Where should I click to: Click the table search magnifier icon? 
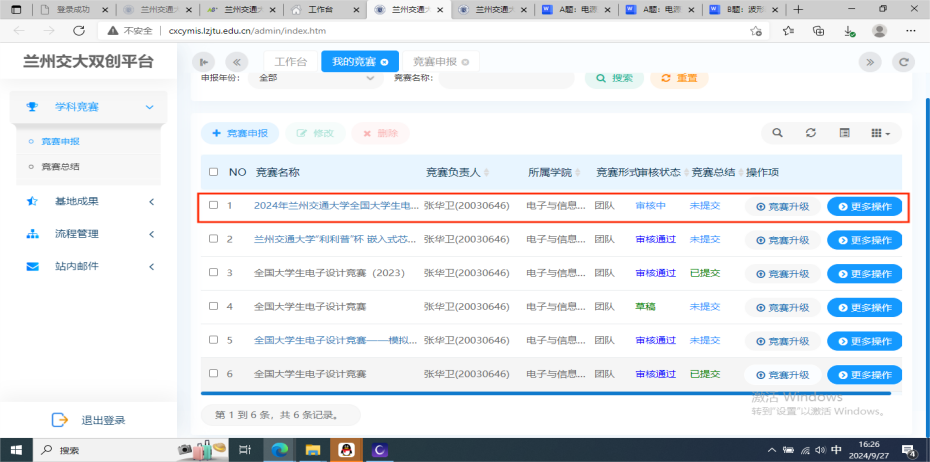click(777, 133)
